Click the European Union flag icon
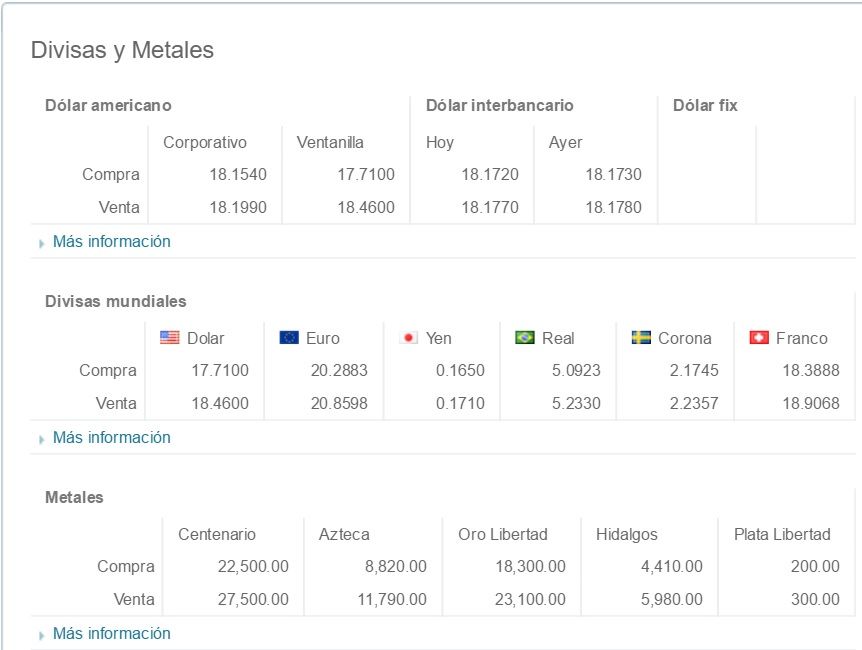Viewport: 862px width, 650px height. tap(289, 338)
